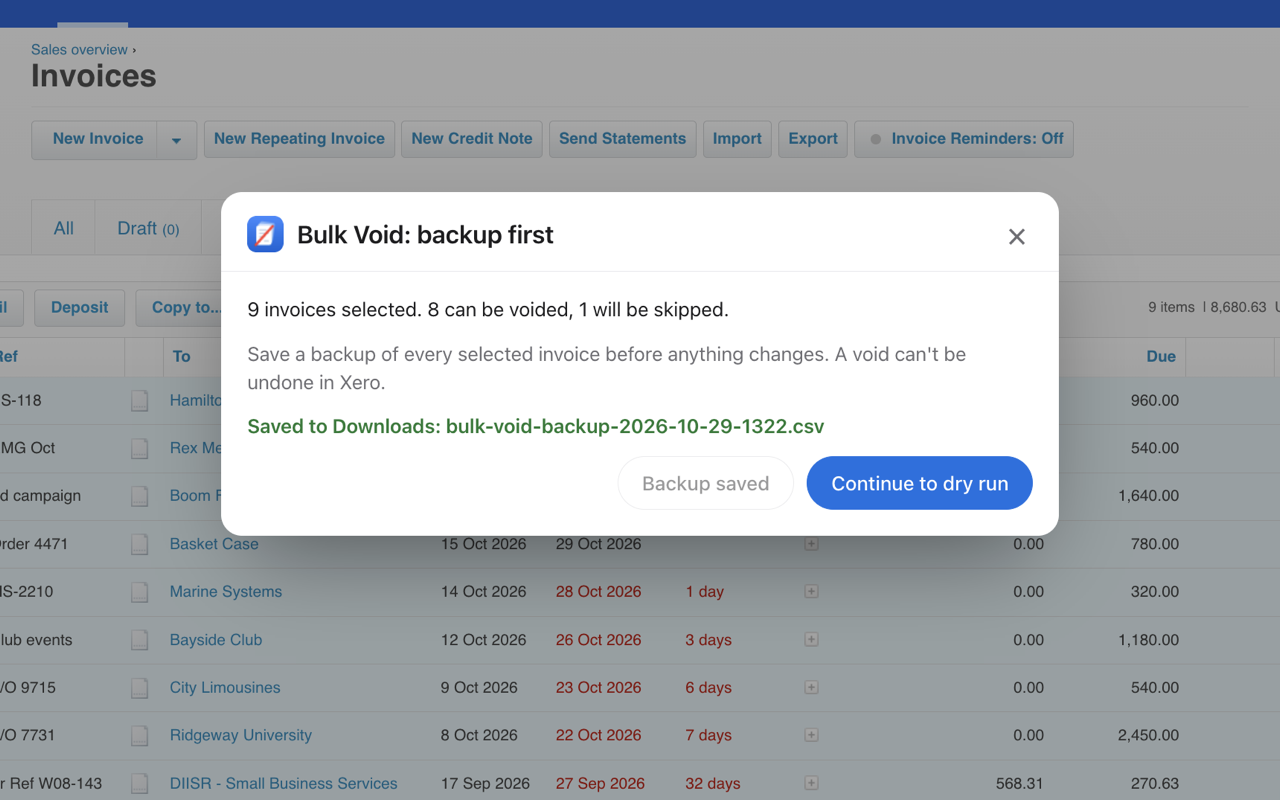The width and height of the screenshot is (1280, 800).
Task: Click document icon in Basket Case row
Action: coord(140,544)
